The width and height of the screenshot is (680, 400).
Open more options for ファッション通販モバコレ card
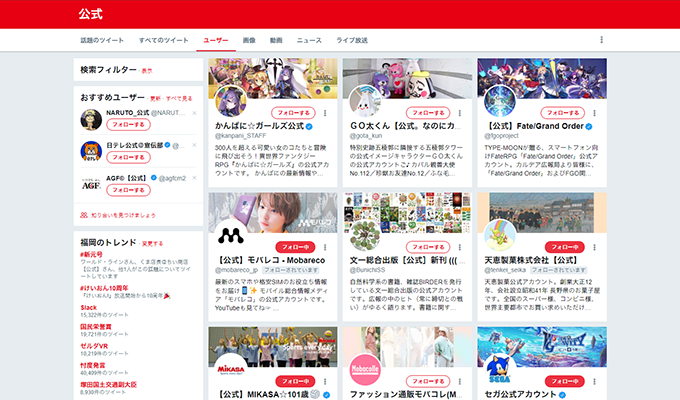click(x=460, y=381)
